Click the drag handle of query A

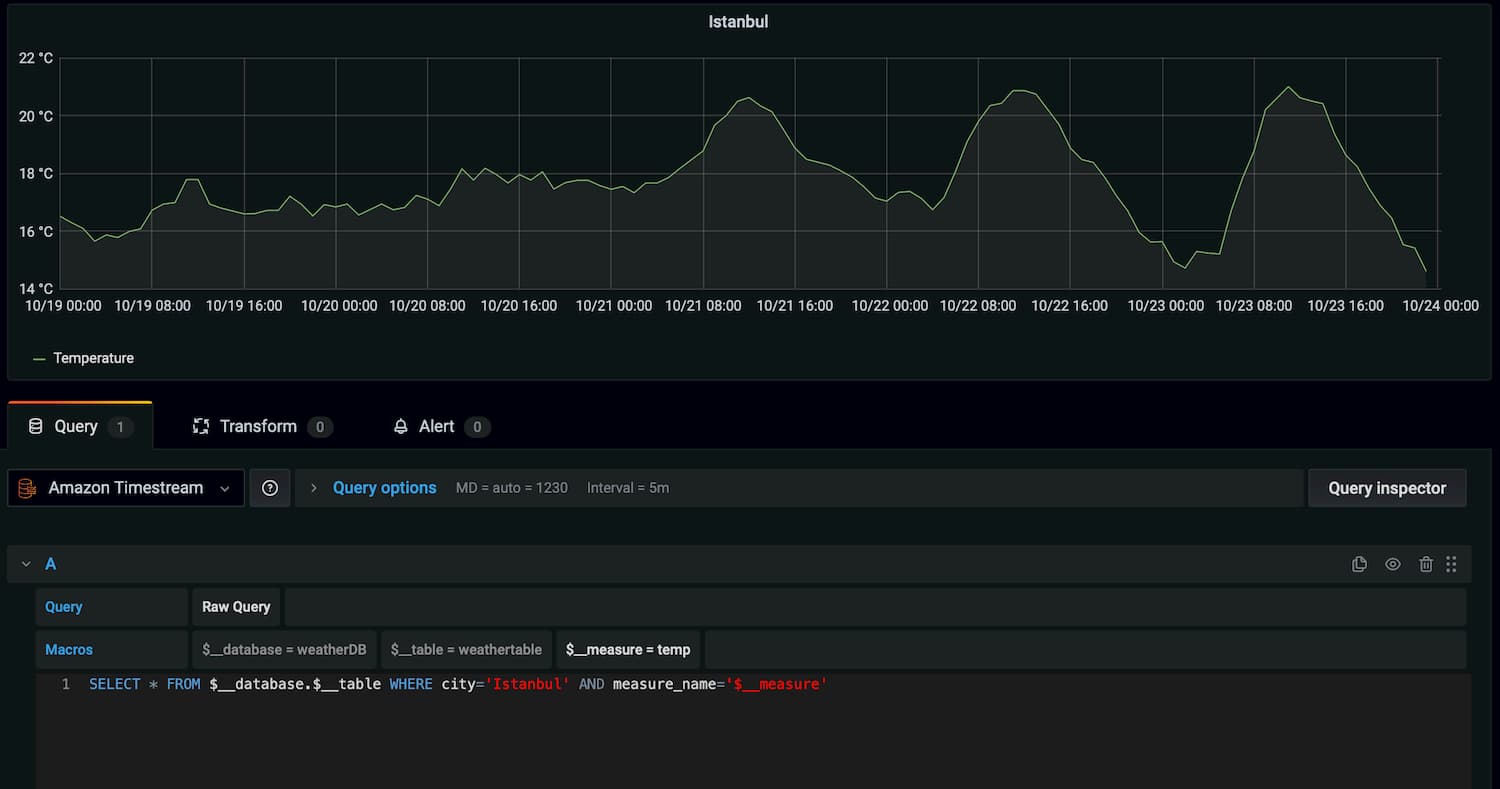pos(1451,564)
